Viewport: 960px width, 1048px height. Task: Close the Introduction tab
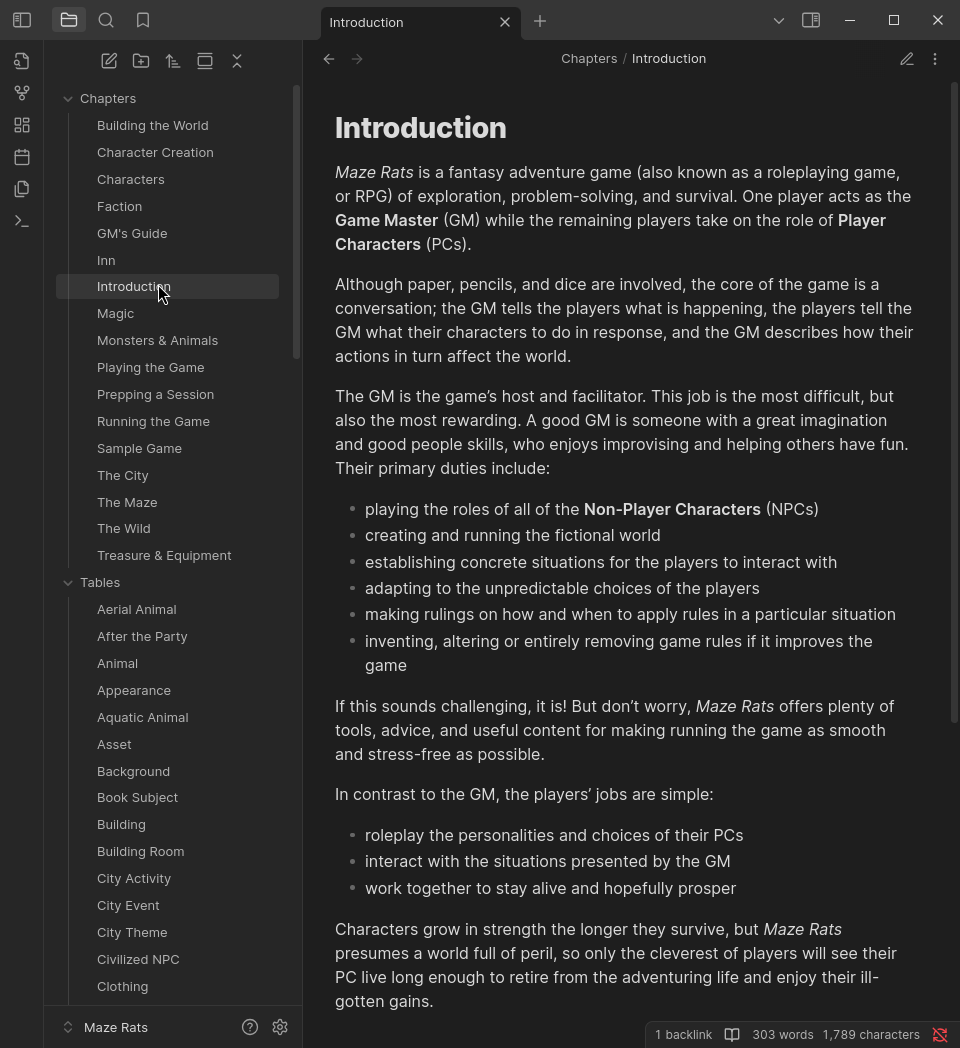pos(505,22)
